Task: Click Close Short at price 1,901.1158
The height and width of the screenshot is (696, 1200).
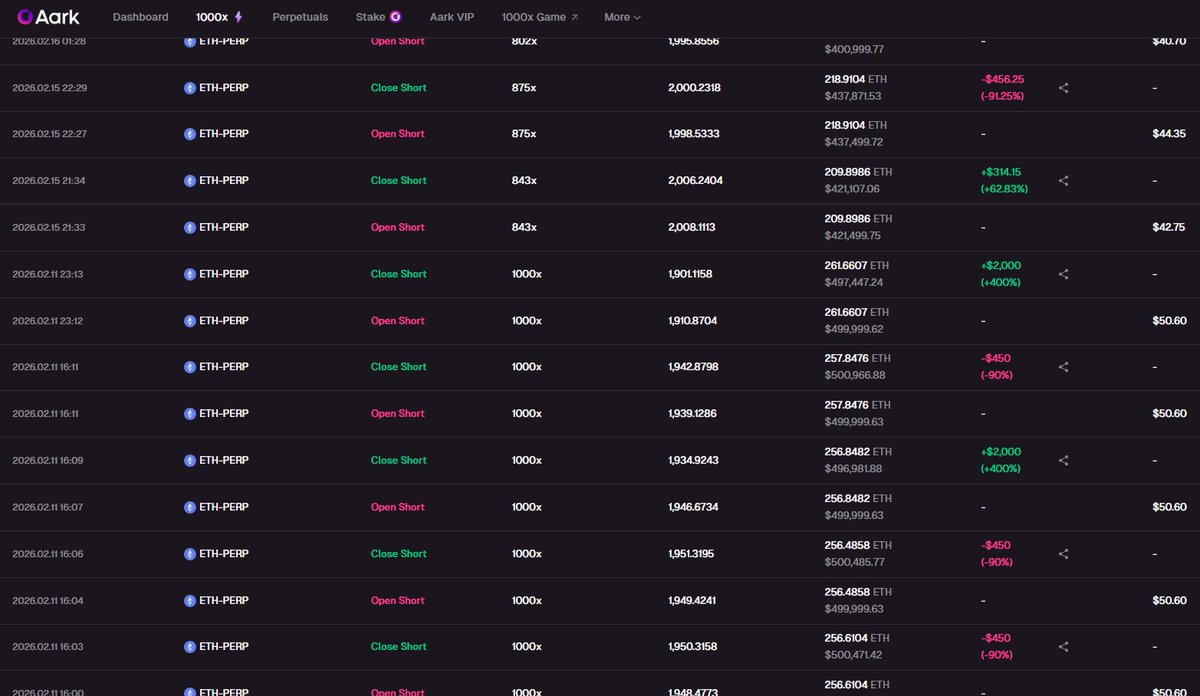Action: point(398,274)
